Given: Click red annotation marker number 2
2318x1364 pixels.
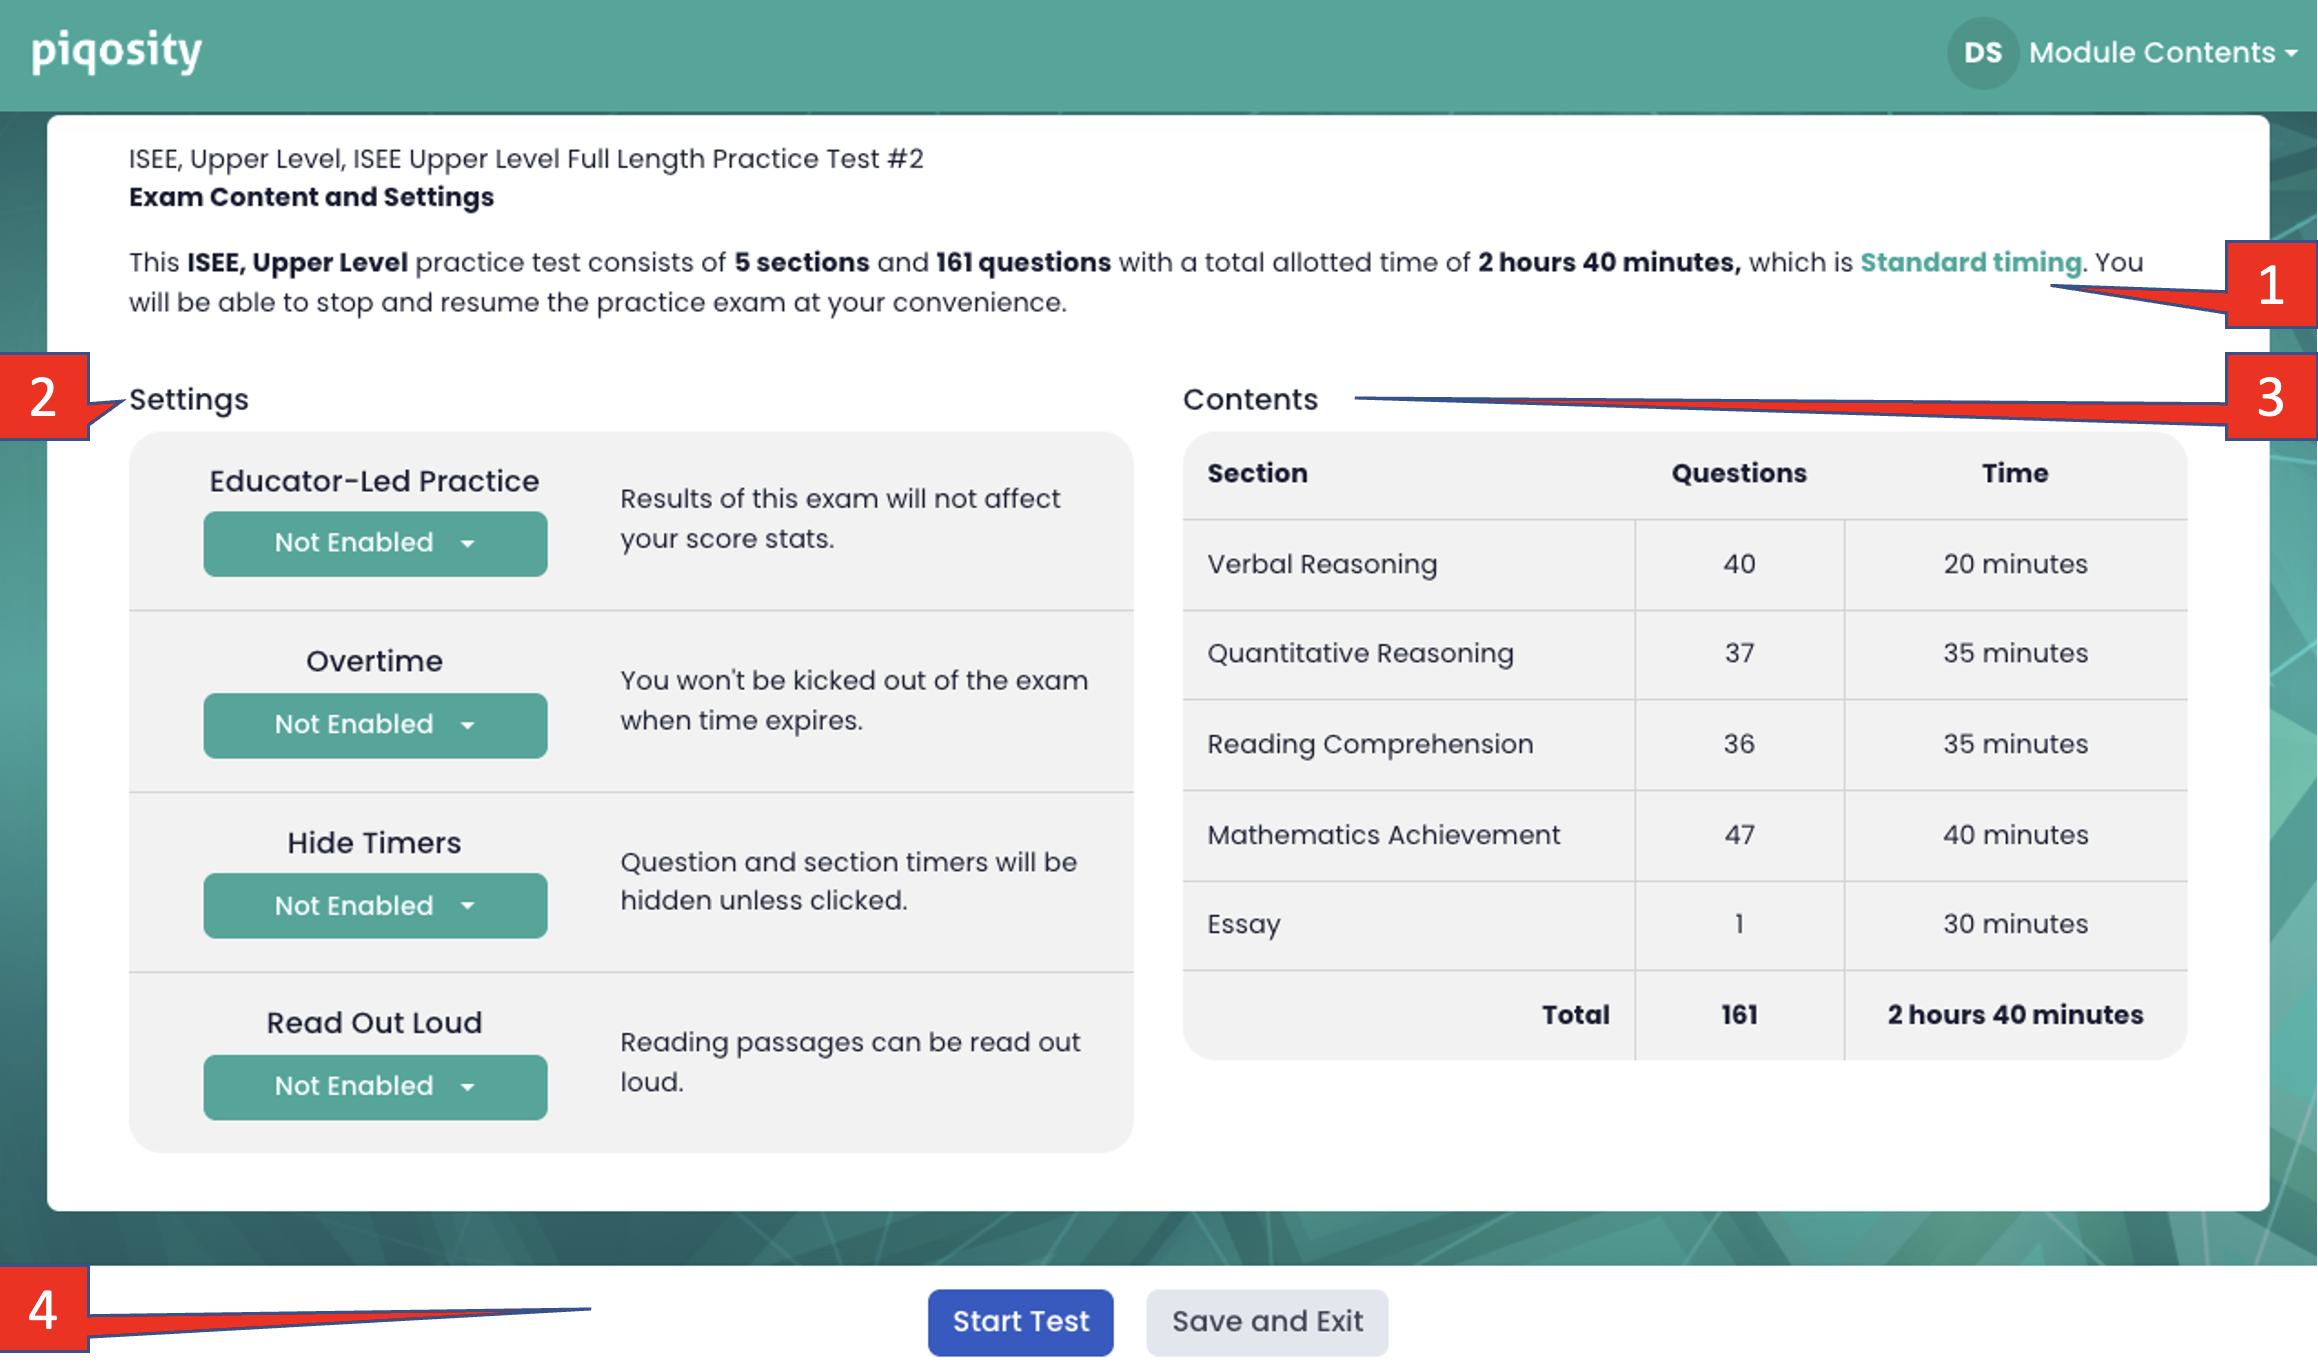Looking at the screenshot, I should (x=43, y=397).
